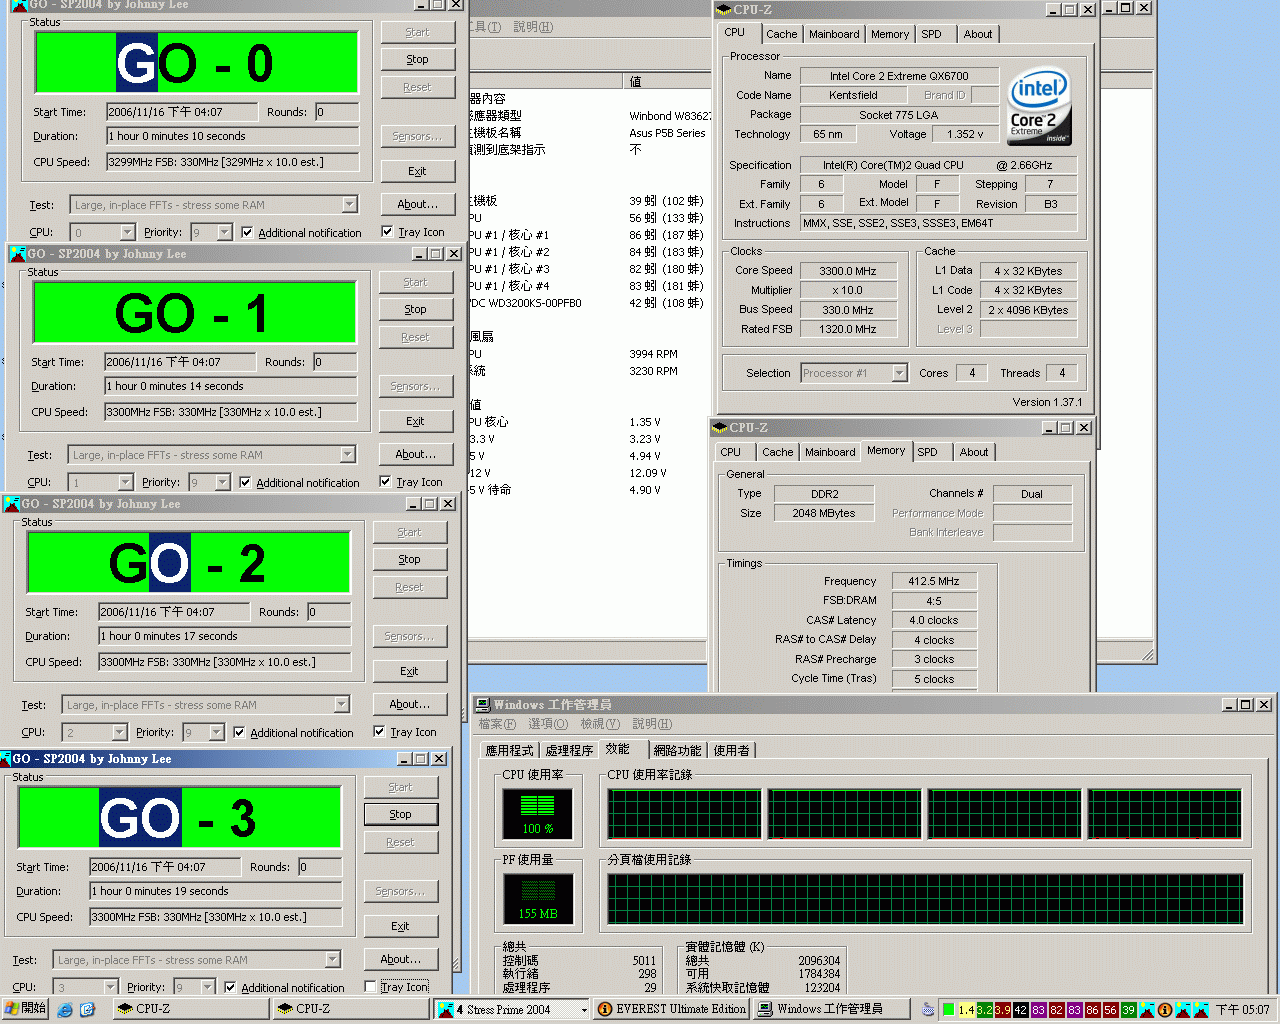Screen dimensions: 1280x1024
Task: Click the GO-3 window title bar icon
Action: pos(6,759)
